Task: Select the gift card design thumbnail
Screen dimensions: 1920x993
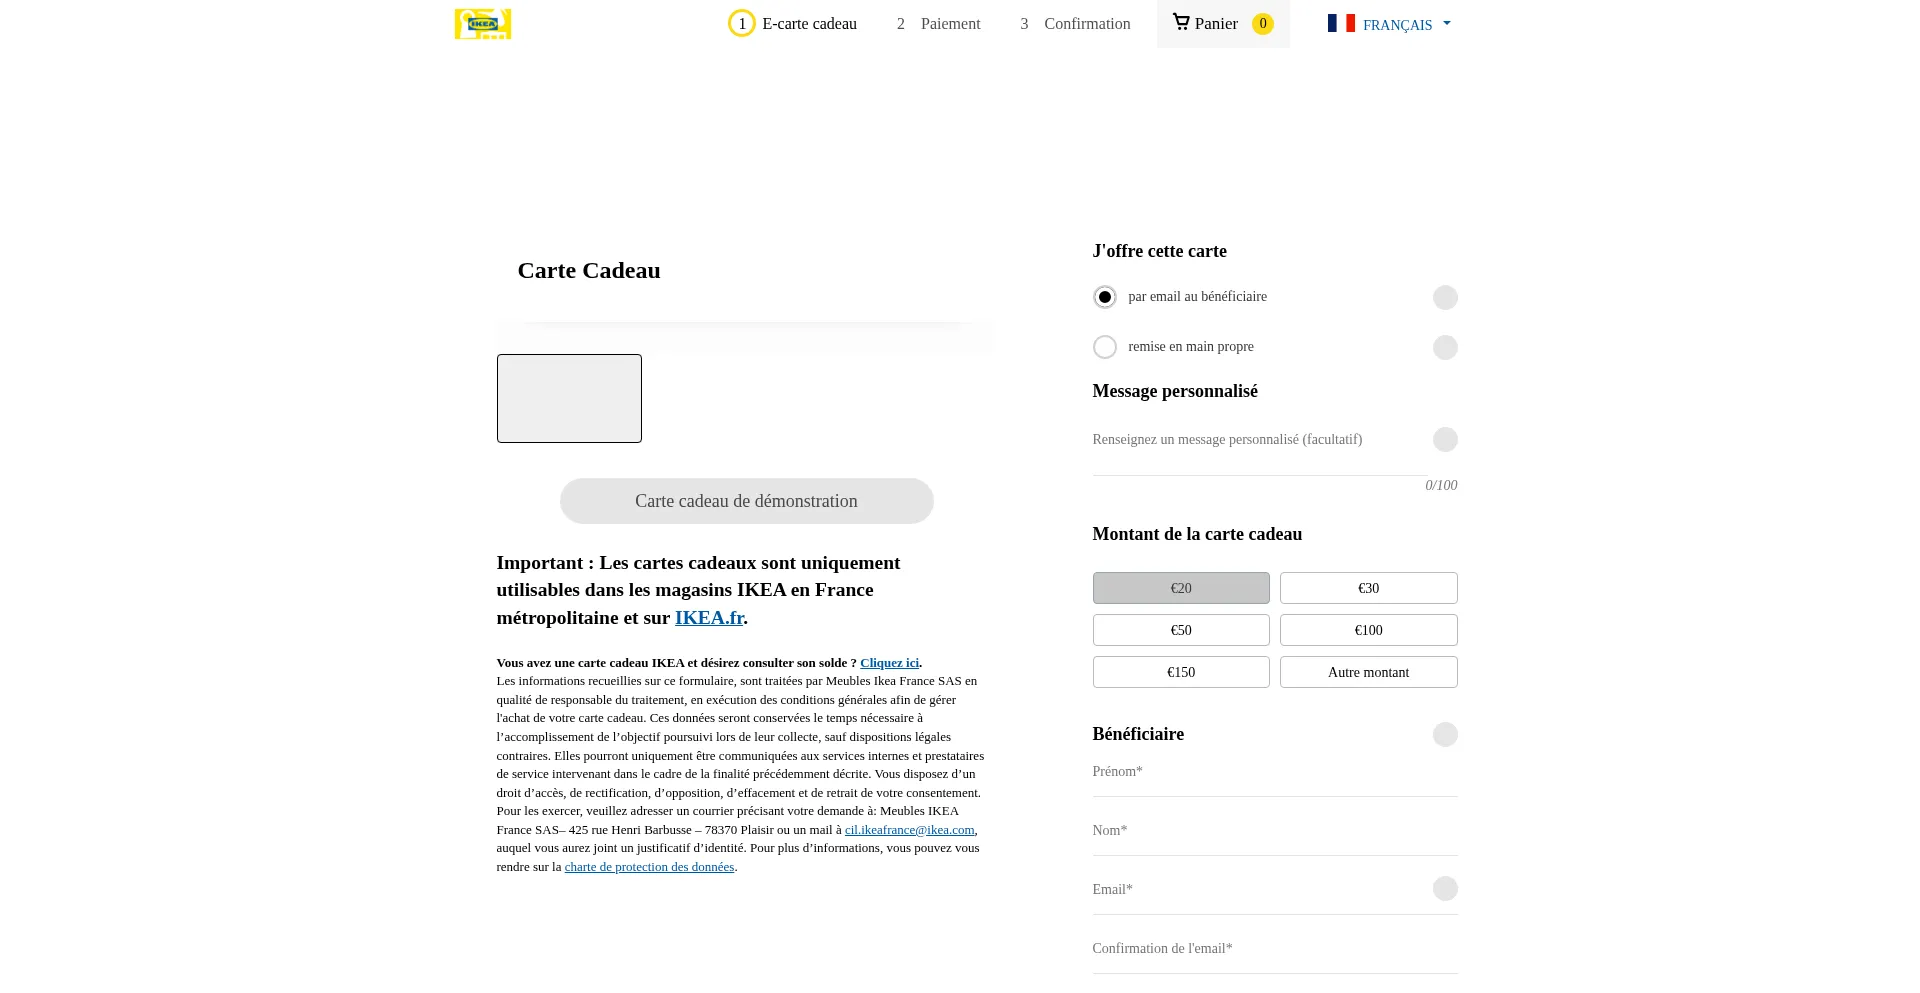Action: click(569, 398)
